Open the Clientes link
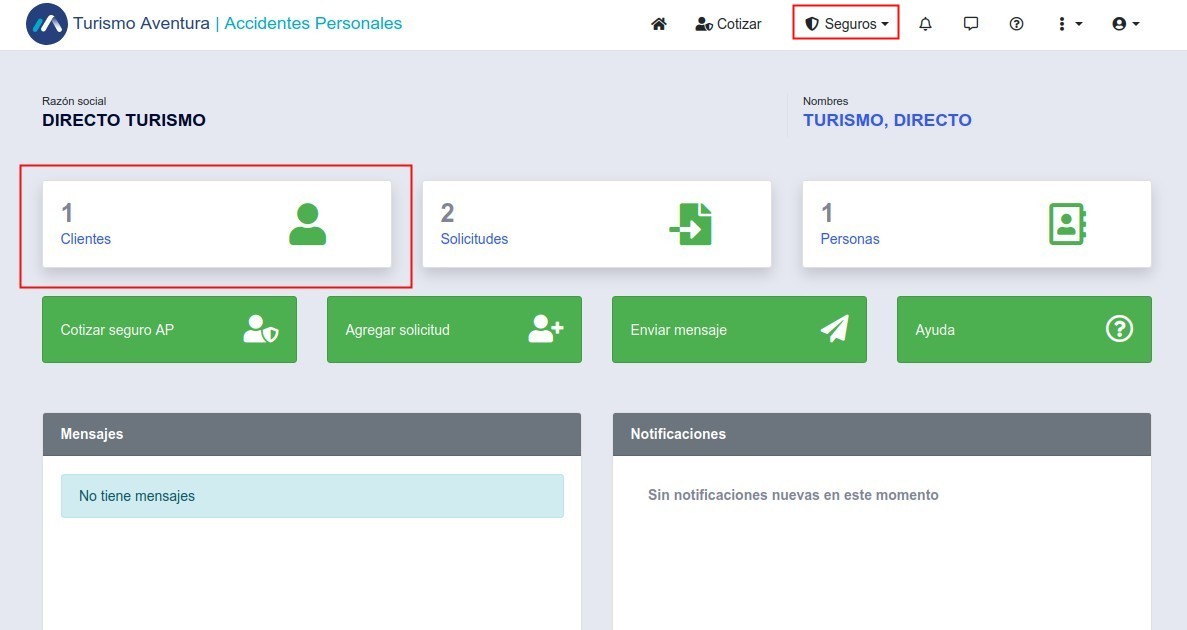Screen dimensions: 1187x630 86,239
